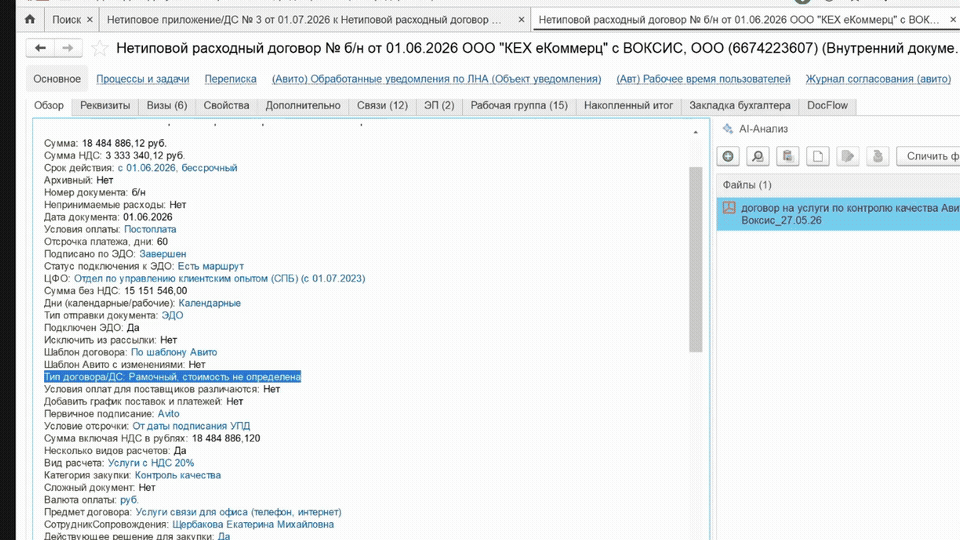Open the validity term link с 01.06.2026, бессрочный
This screenshot has width=960, height=540.
[178, 168]
